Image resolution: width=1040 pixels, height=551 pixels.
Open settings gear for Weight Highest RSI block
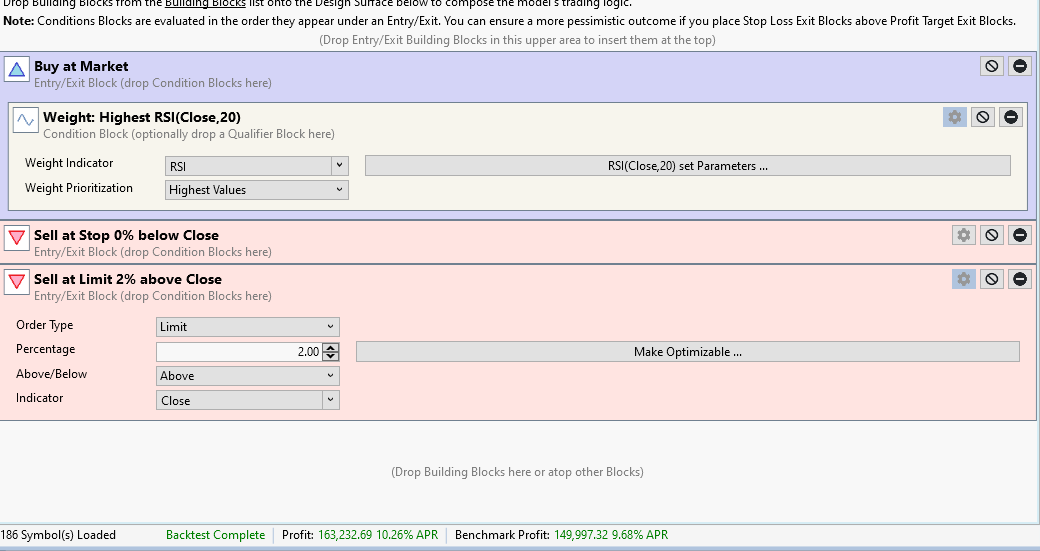pyautogui.click(x=954, y=117)
